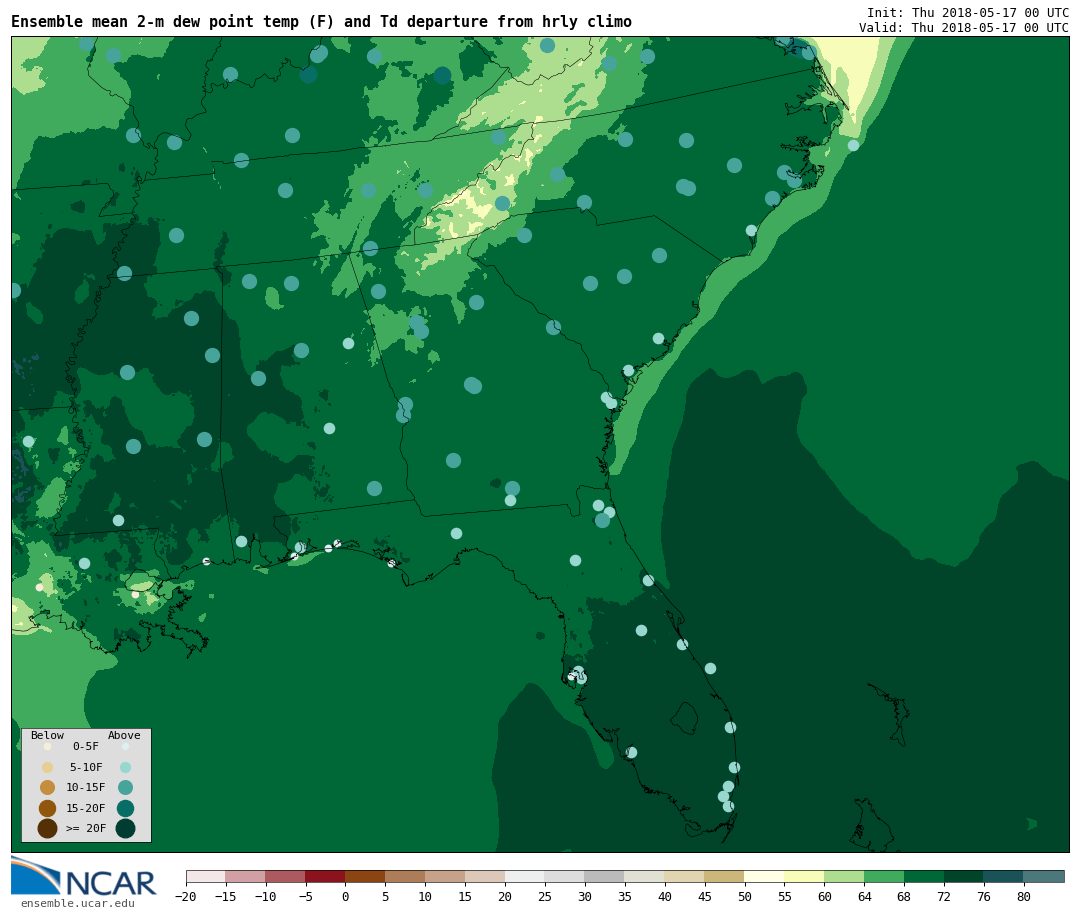Click the '>= 20F' legend label
1080x915 pixels.
[x=86, y=828]
